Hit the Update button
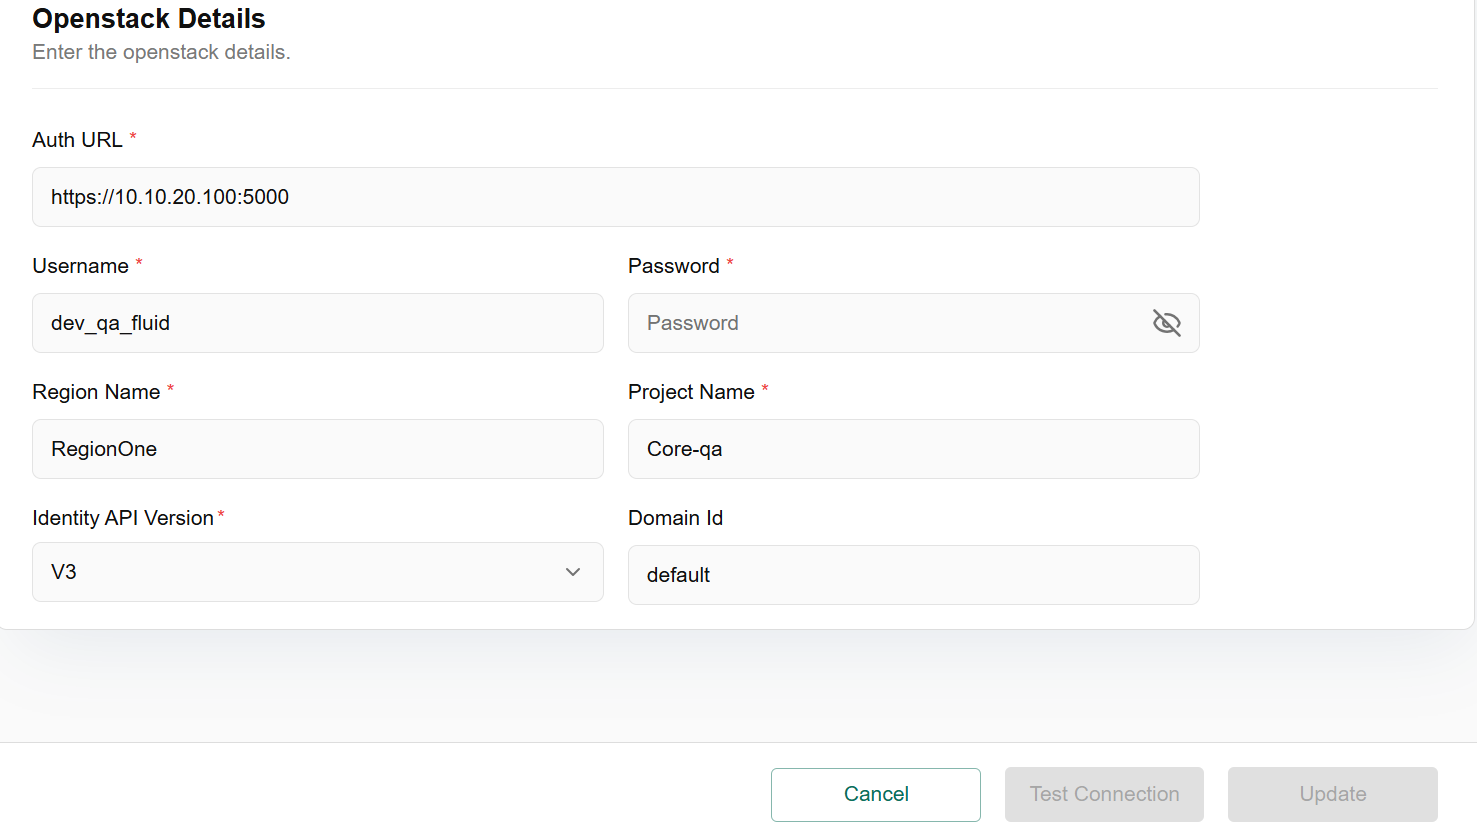 [x=1332, y=794]
